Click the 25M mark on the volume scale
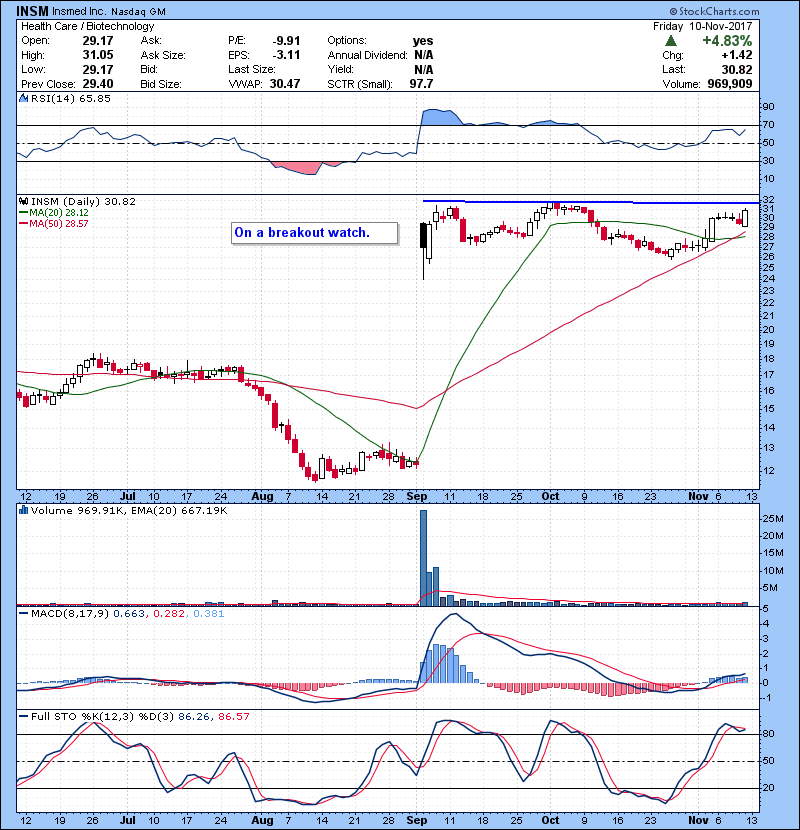800x830 pixels. [x=772, y=519]
